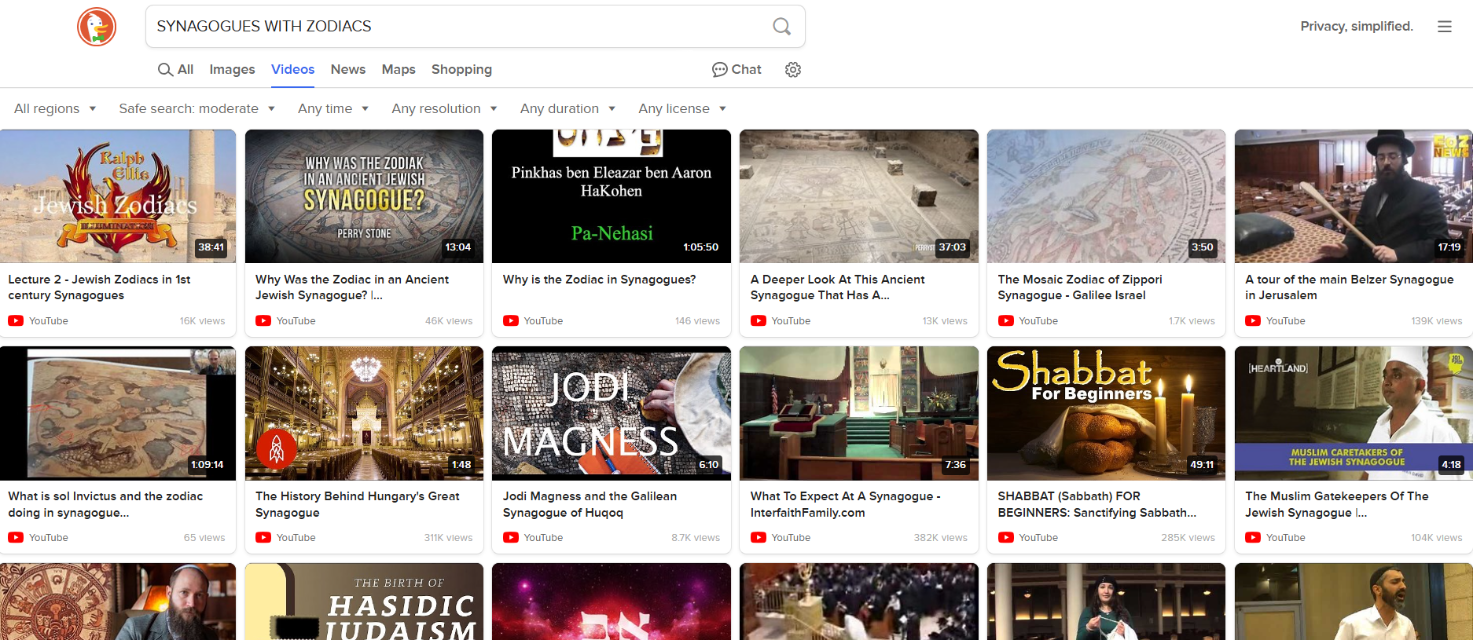Open the hamburger menu icon

tap(1444, 27)
